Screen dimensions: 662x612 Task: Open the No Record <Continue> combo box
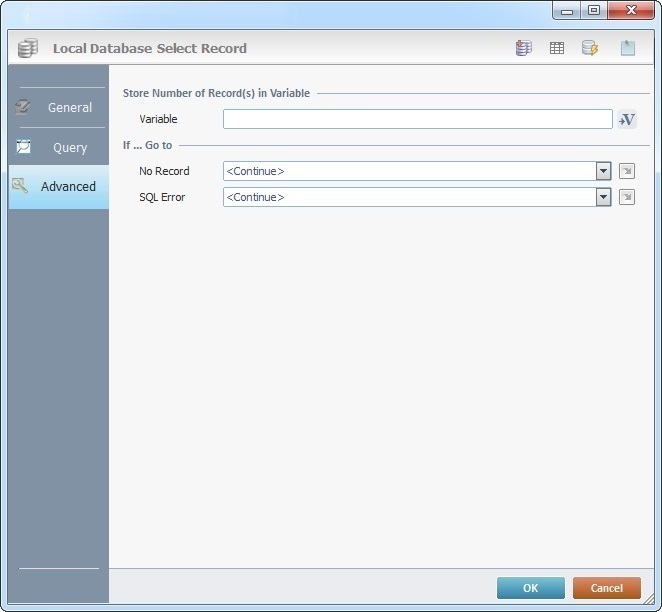pyautogui.click(x=409, y=171)
